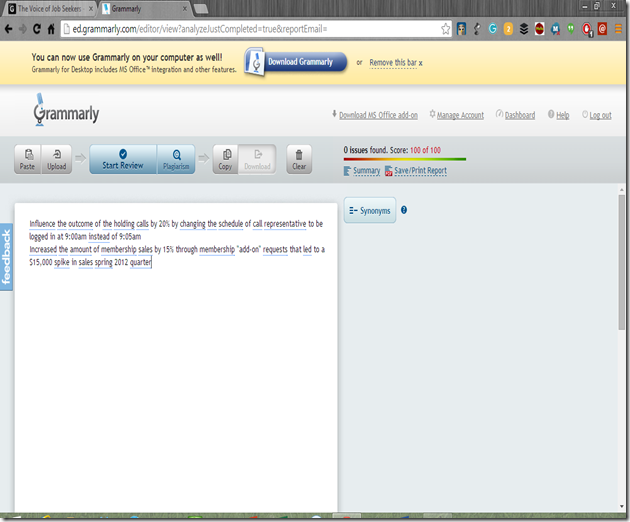Viewport: 630px width, 522px height.
Task: Start Review of the text
Action: 123,160
